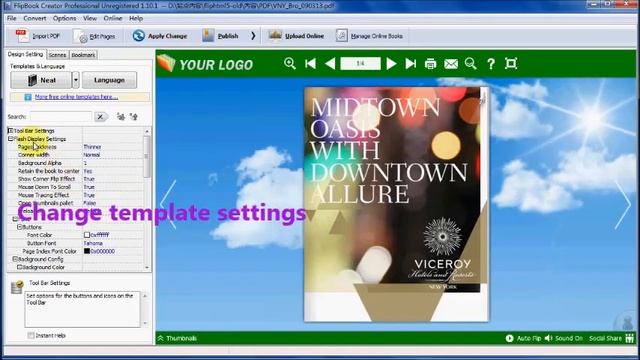Select Show Corner Flip Effect value

click(x=89, y=179)
